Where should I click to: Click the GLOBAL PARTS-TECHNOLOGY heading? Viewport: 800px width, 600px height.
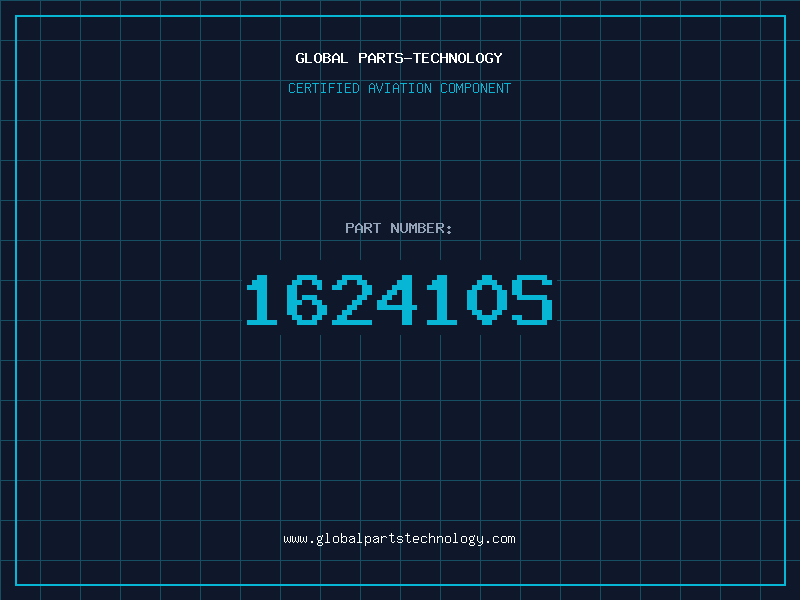399,58
